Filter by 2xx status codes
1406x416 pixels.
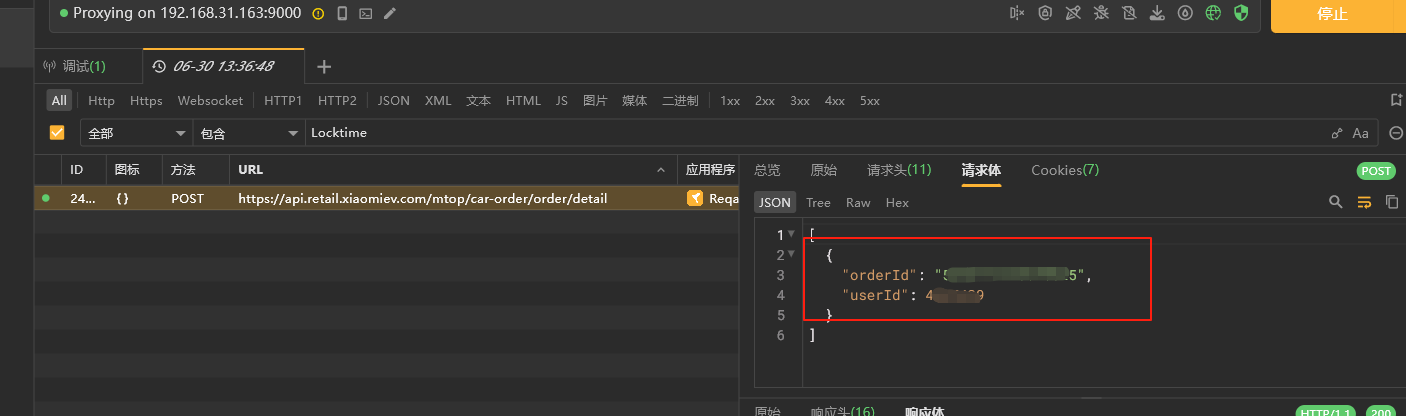[x=765, y=100]
